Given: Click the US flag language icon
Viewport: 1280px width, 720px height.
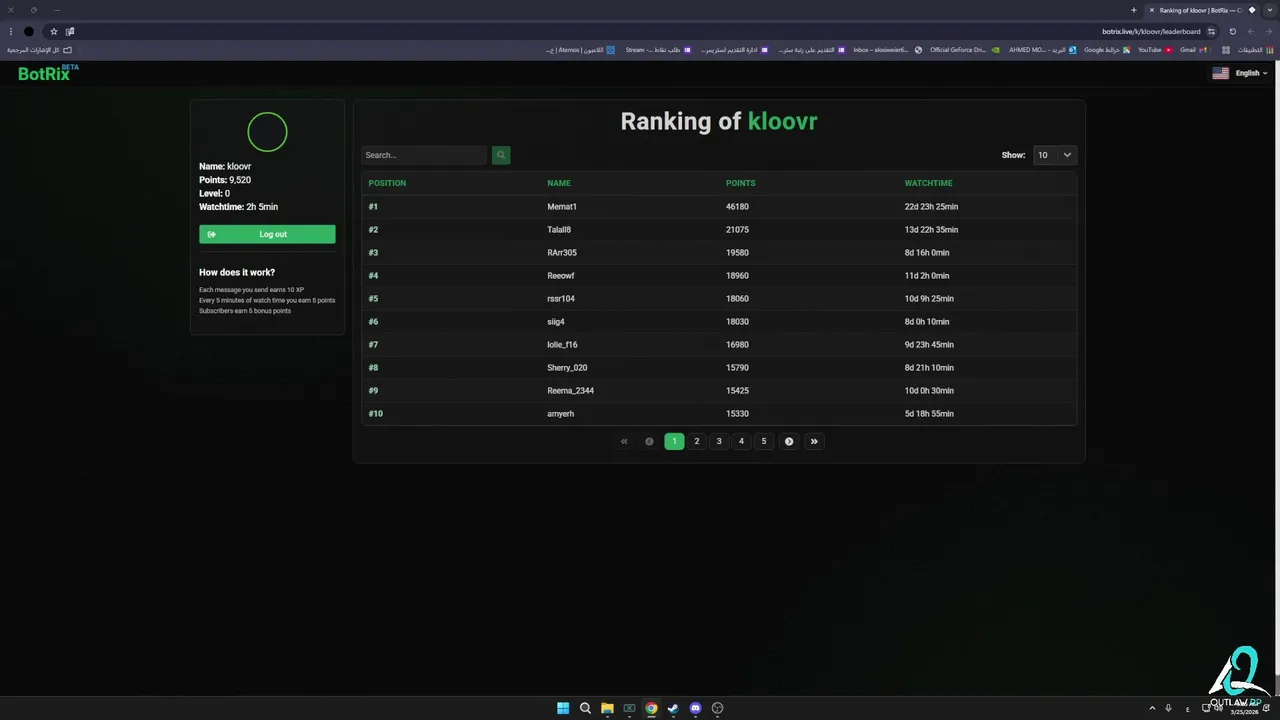Looking at the screenshot, I should [1220, 73].
